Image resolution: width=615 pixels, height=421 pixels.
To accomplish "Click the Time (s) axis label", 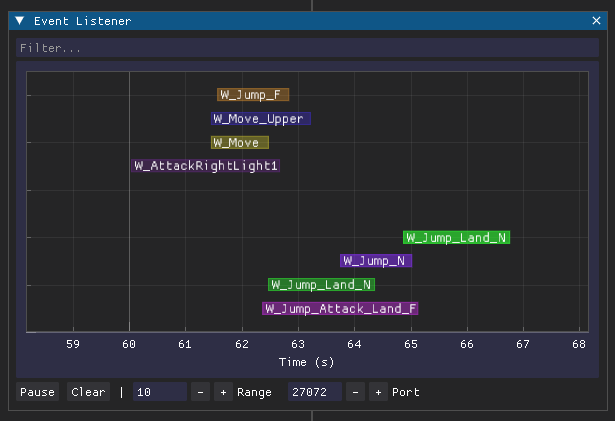I will pyautogui.click(x=306, y=362).
